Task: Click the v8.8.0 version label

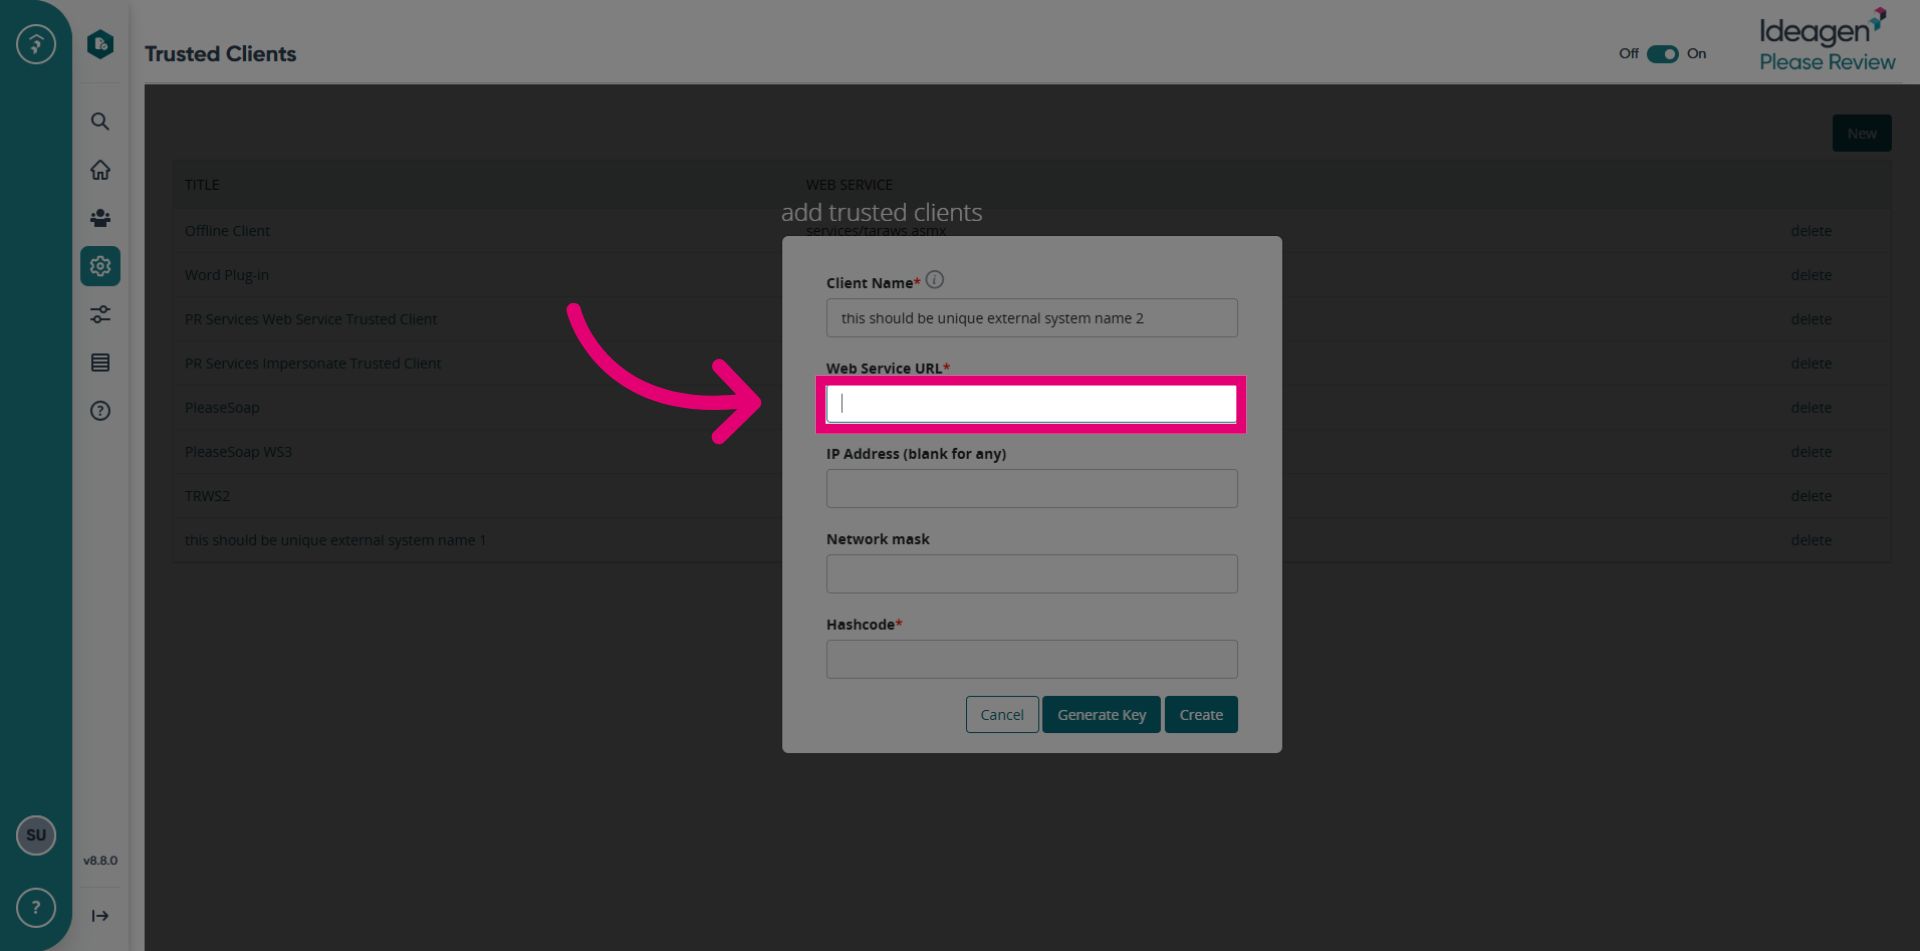Action: (100, 860)
